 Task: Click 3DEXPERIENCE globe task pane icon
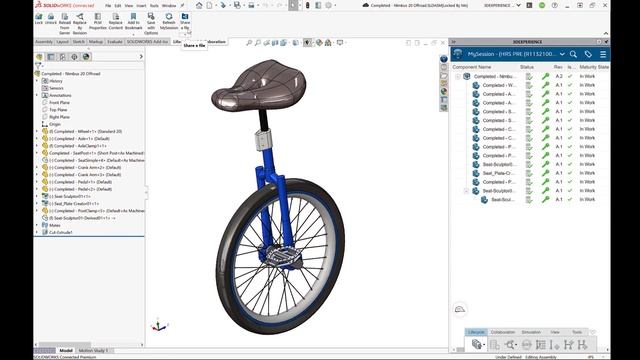click(444, 59)
